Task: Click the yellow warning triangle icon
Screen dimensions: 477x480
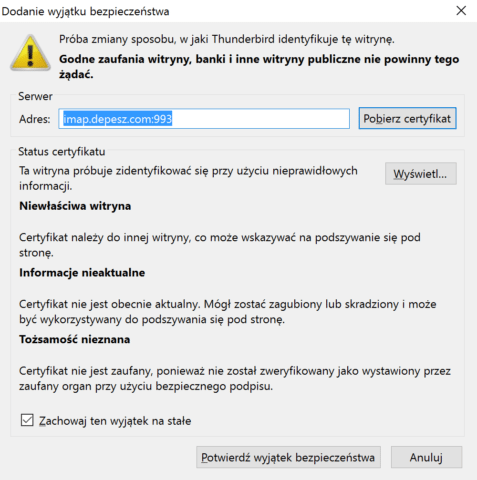Action: [30, 53]
